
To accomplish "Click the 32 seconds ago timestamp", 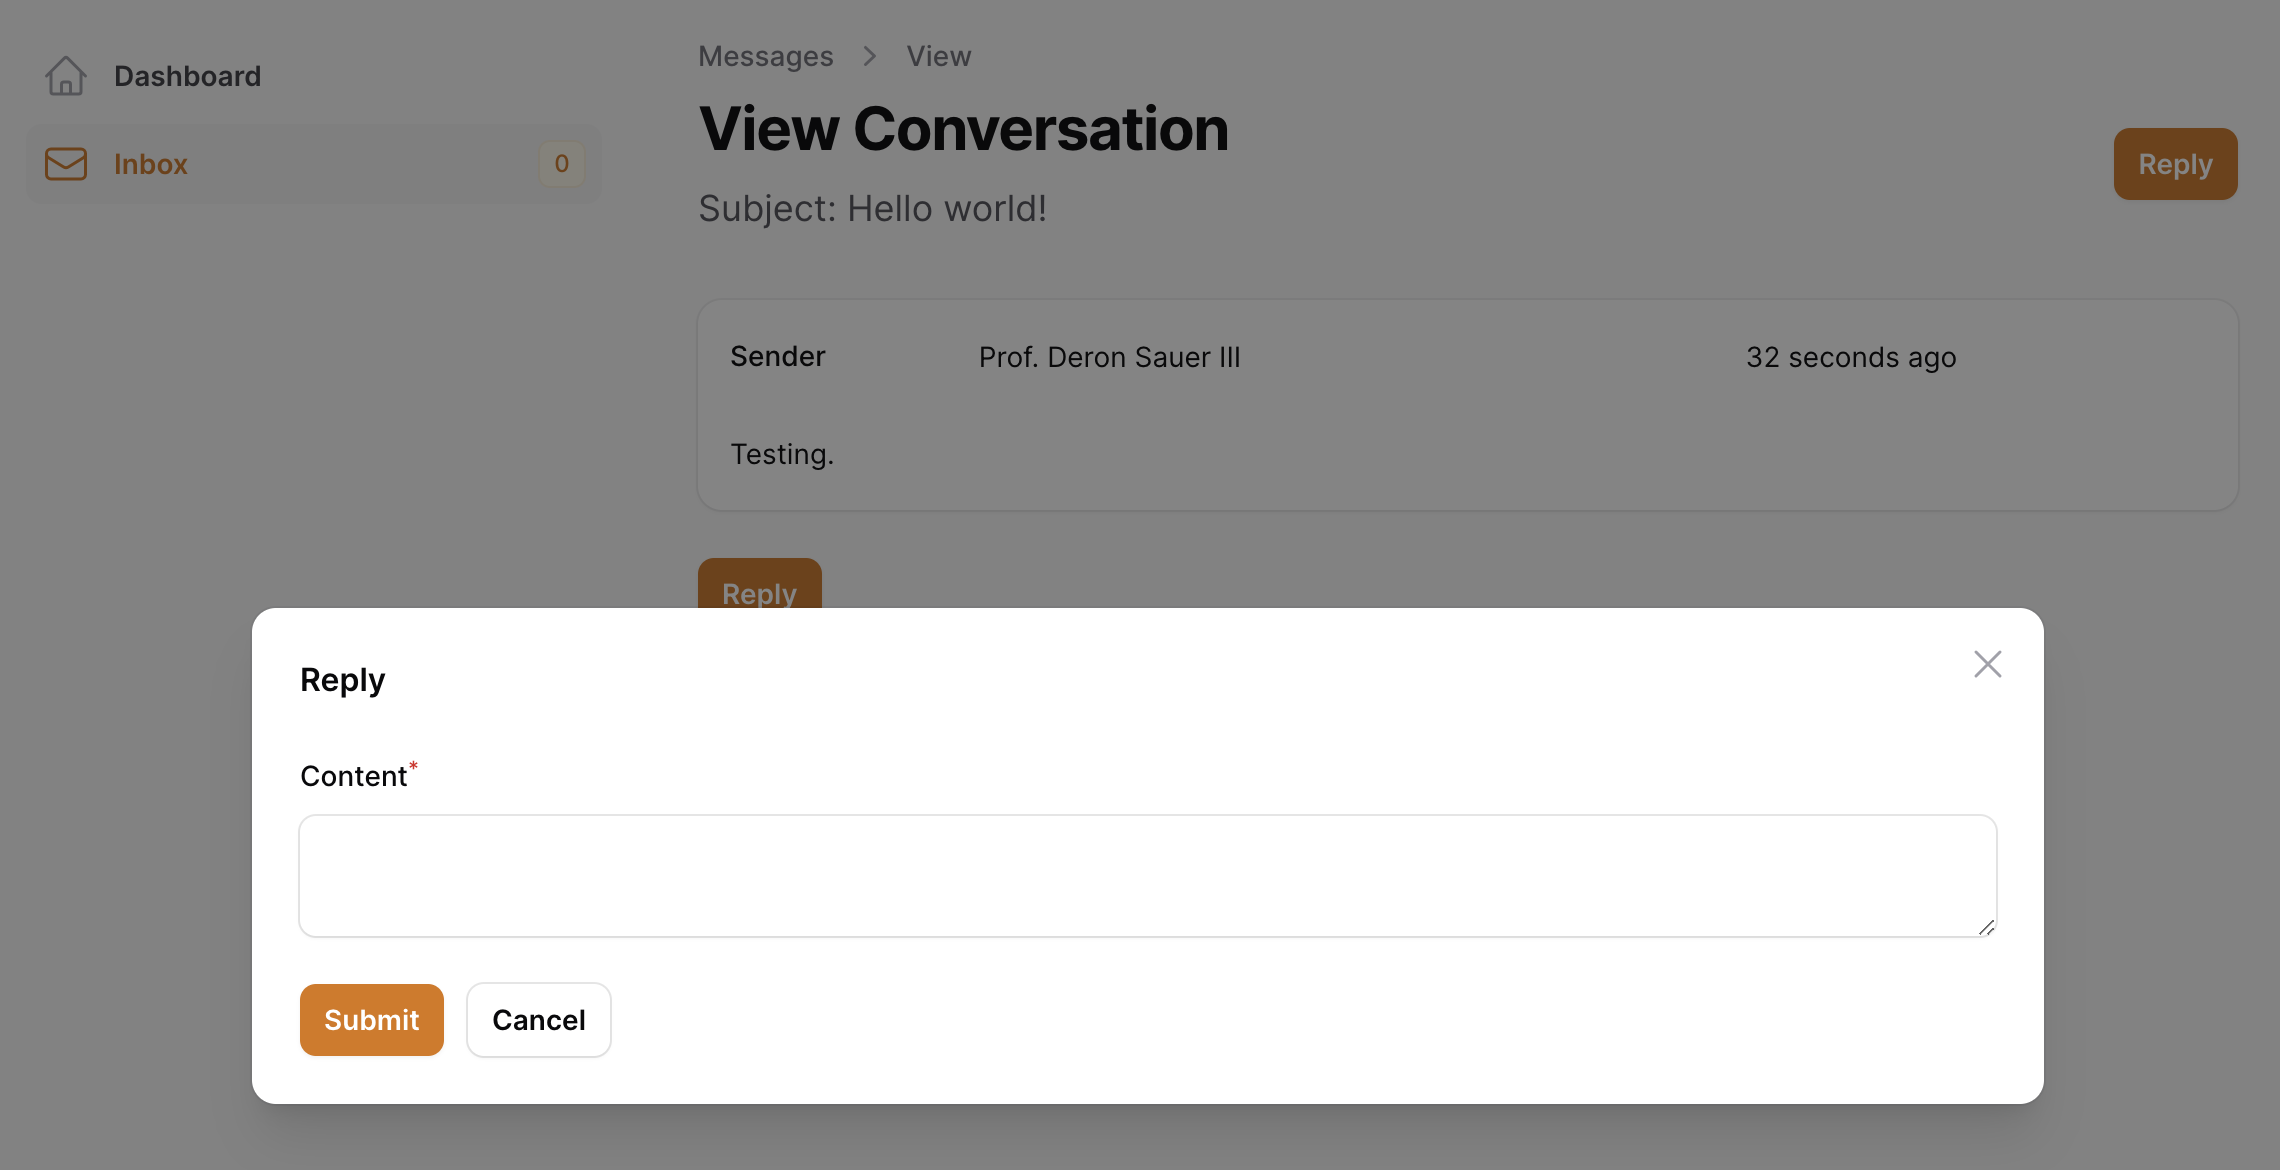I will [1850, 357].
